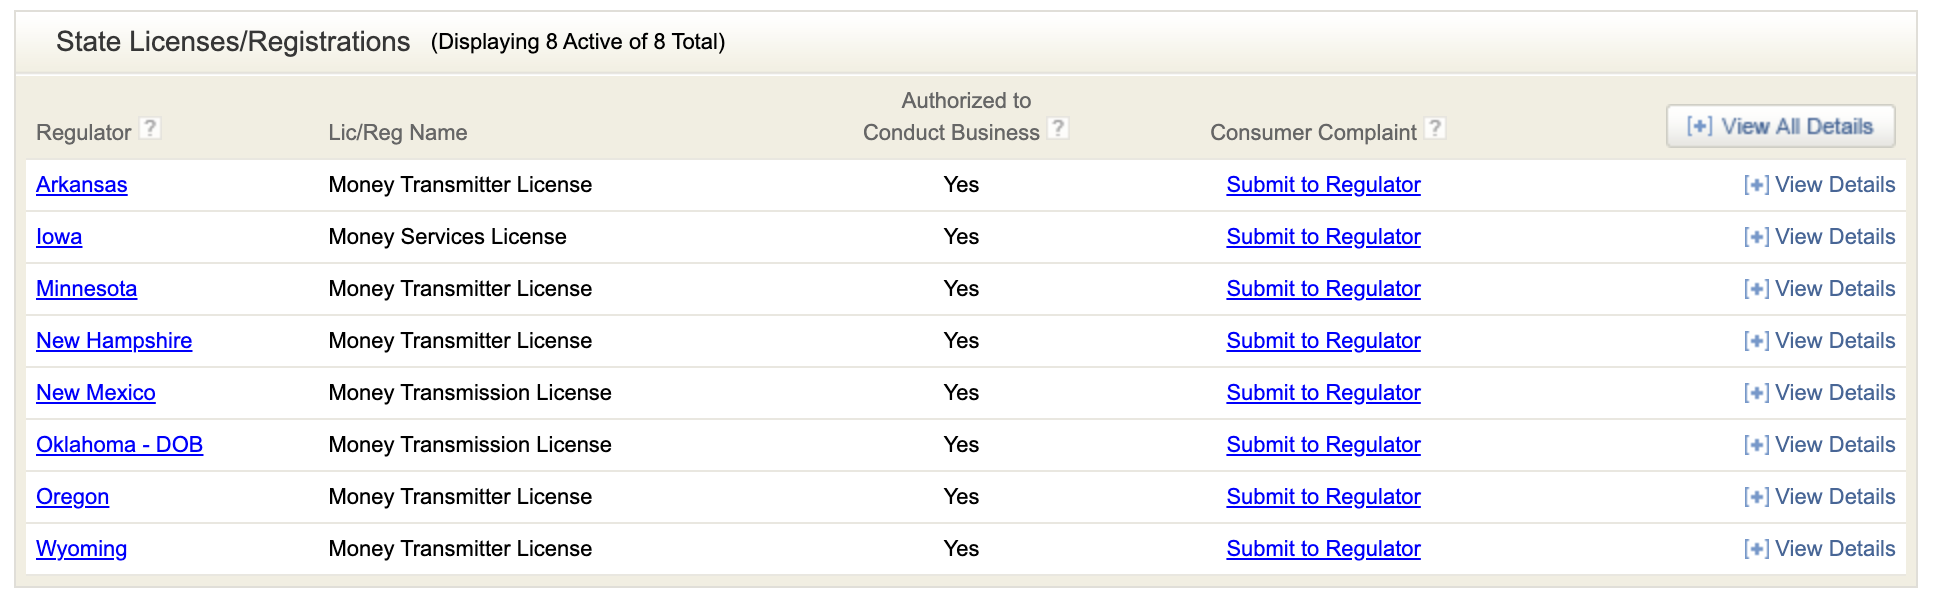Show View Details for Oregon row
Screen dimensions: 1960x602
1819,497
